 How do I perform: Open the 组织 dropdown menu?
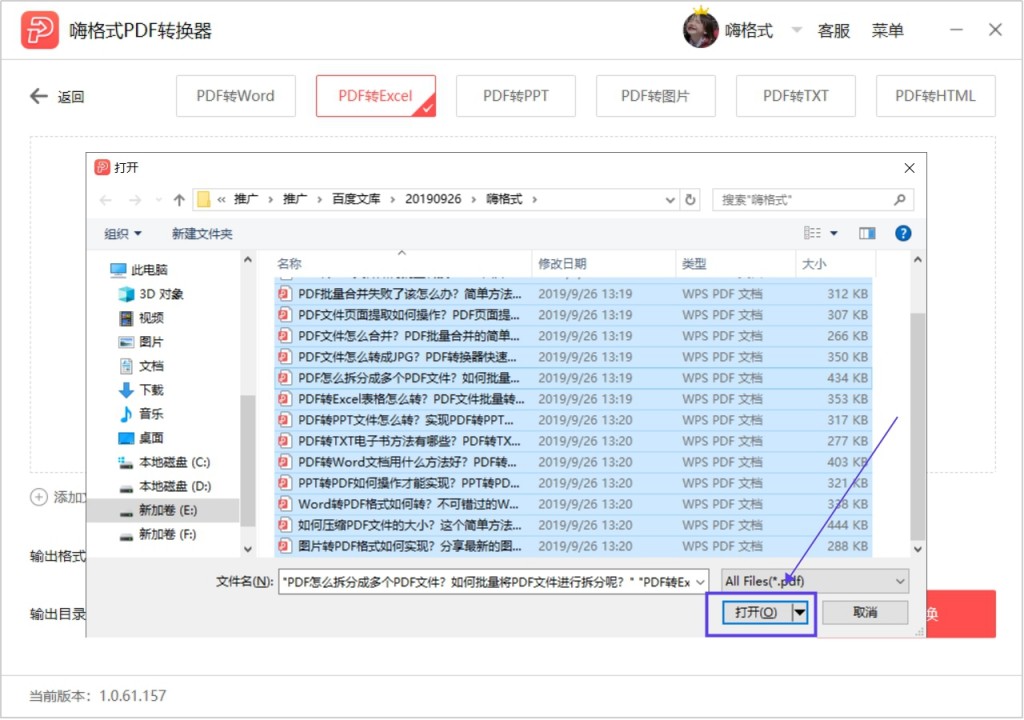click(x=123, y=234)
